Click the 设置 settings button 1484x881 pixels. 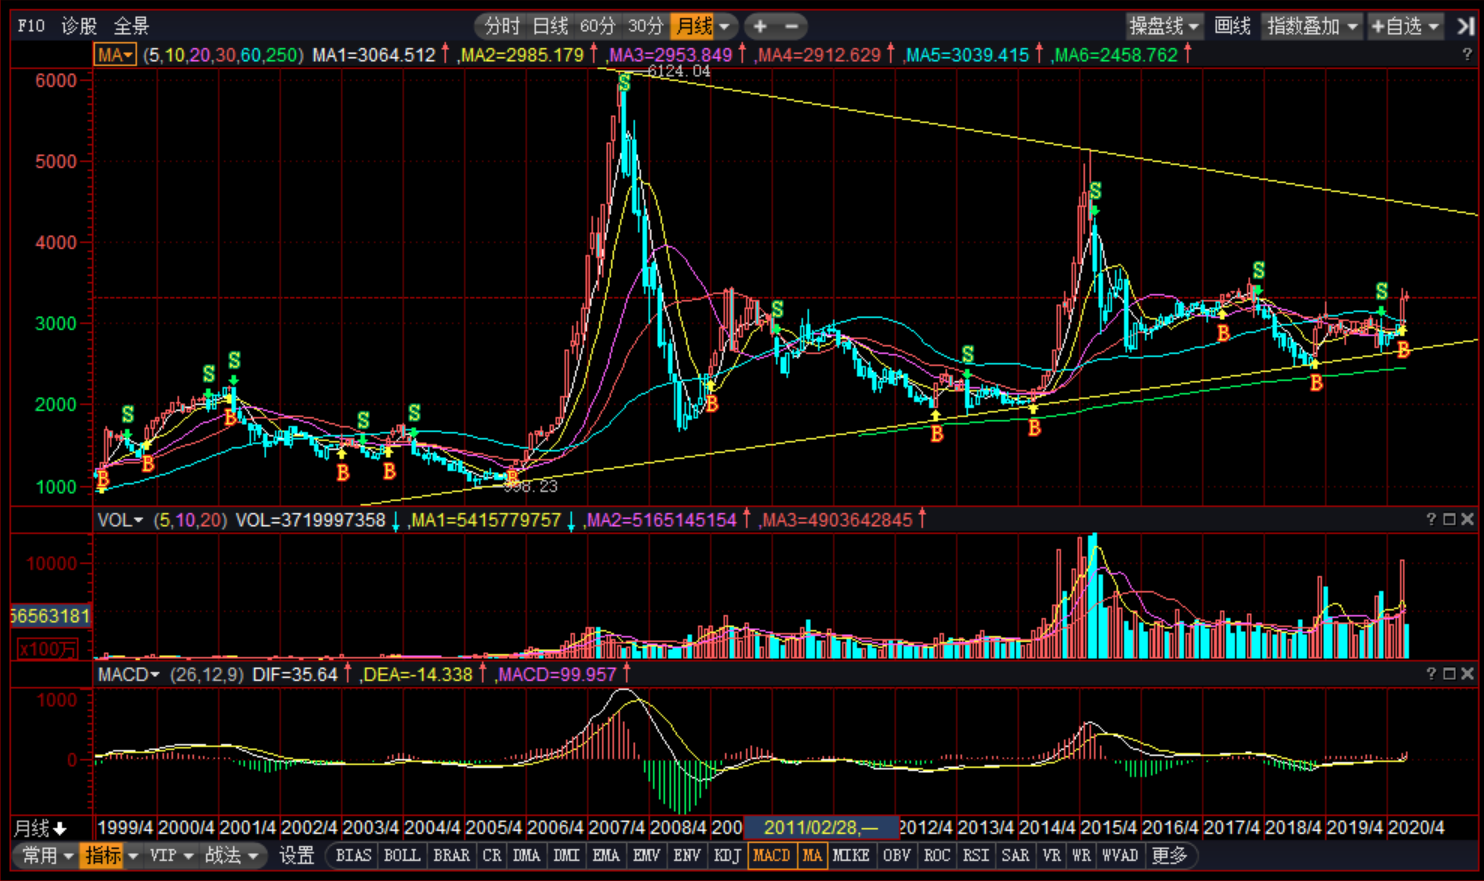point(296,855)
